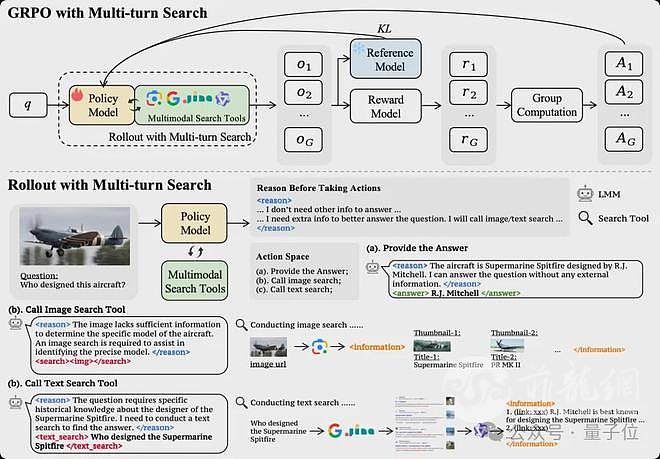Click the 'Reason Before Taking Actions' title
Viewport: 660px width, 459px height.
pos(319,188)
